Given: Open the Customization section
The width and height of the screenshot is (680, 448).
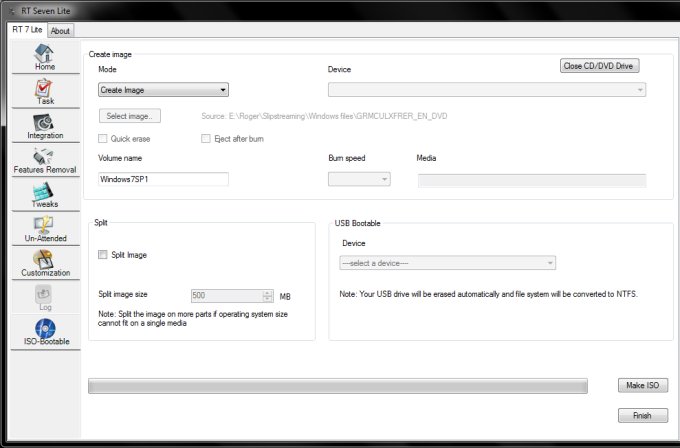Looking at the screenshot, I should coord(45,263).
